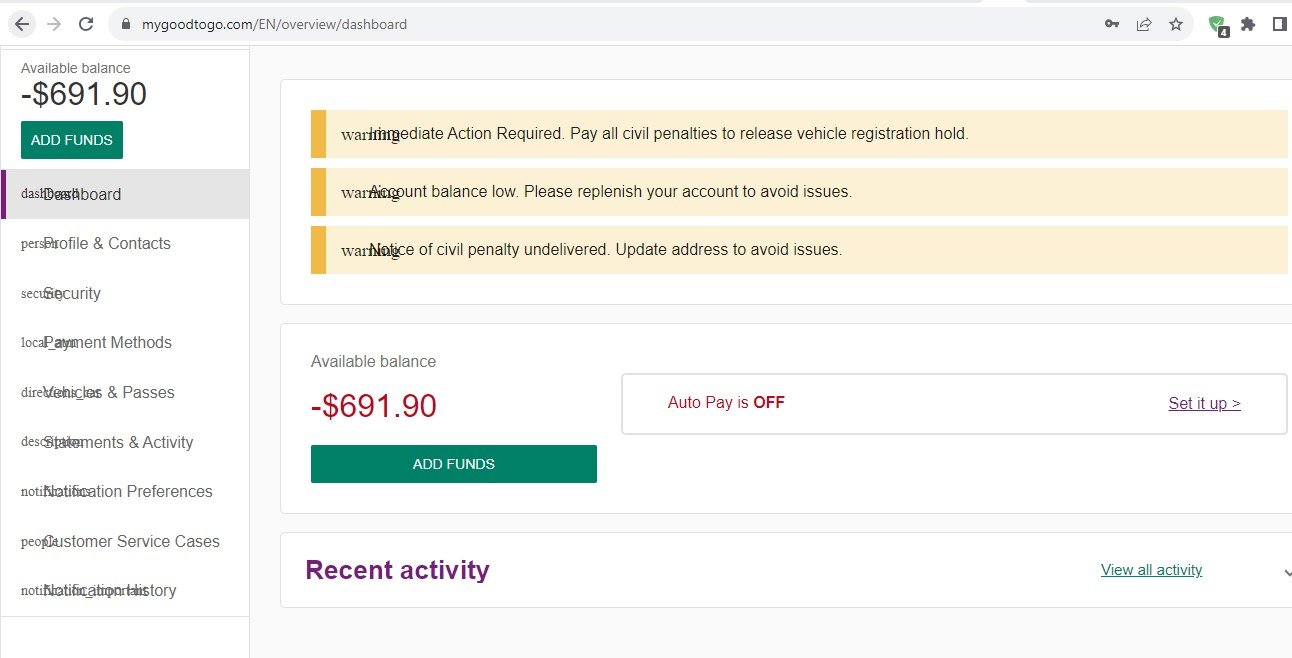Expand the Recent activity chevron
Screen dimensions: 1292x658
pos(1288,570)
